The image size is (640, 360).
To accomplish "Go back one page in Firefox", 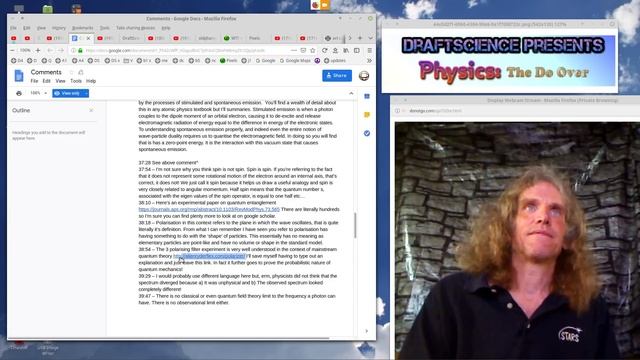I will [50, 50].
